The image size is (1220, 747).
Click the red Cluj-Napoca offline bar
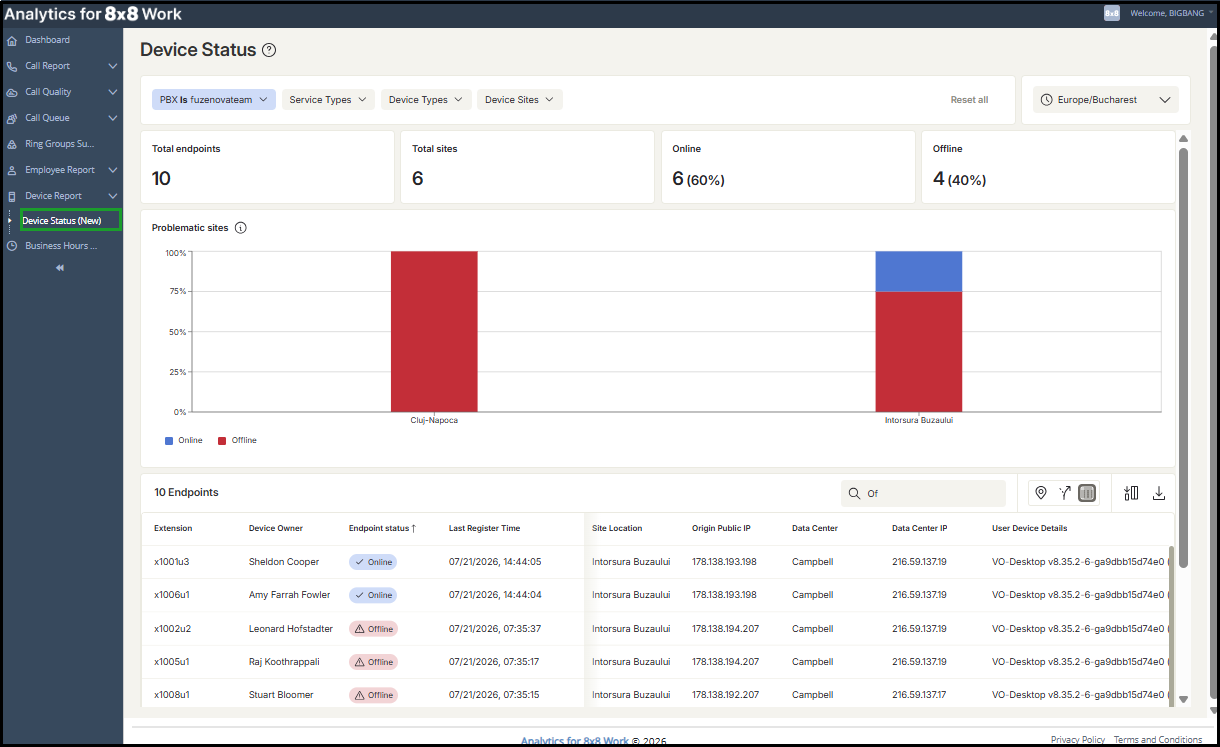(434, 331)
